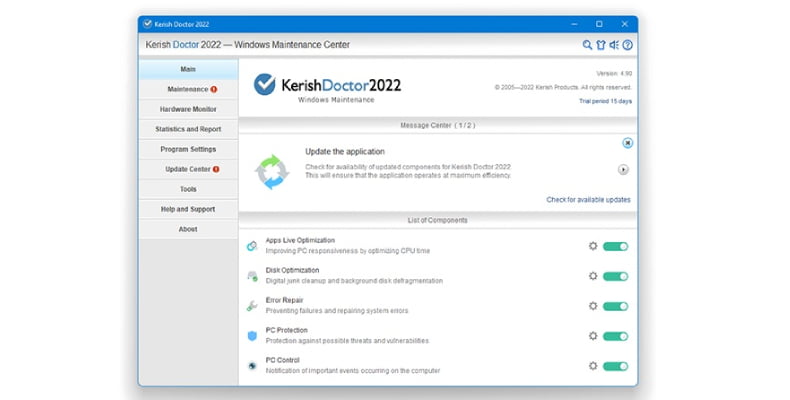Select Hardware Monitor in the sidebar
This screenshot has height=400, width=790.
[188, 109]
